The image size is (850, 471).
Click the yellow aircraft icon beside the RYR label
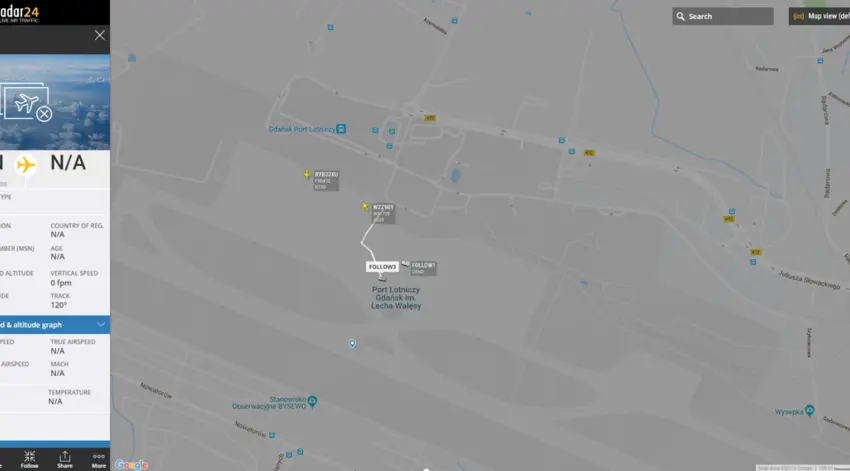pos(307,174)
